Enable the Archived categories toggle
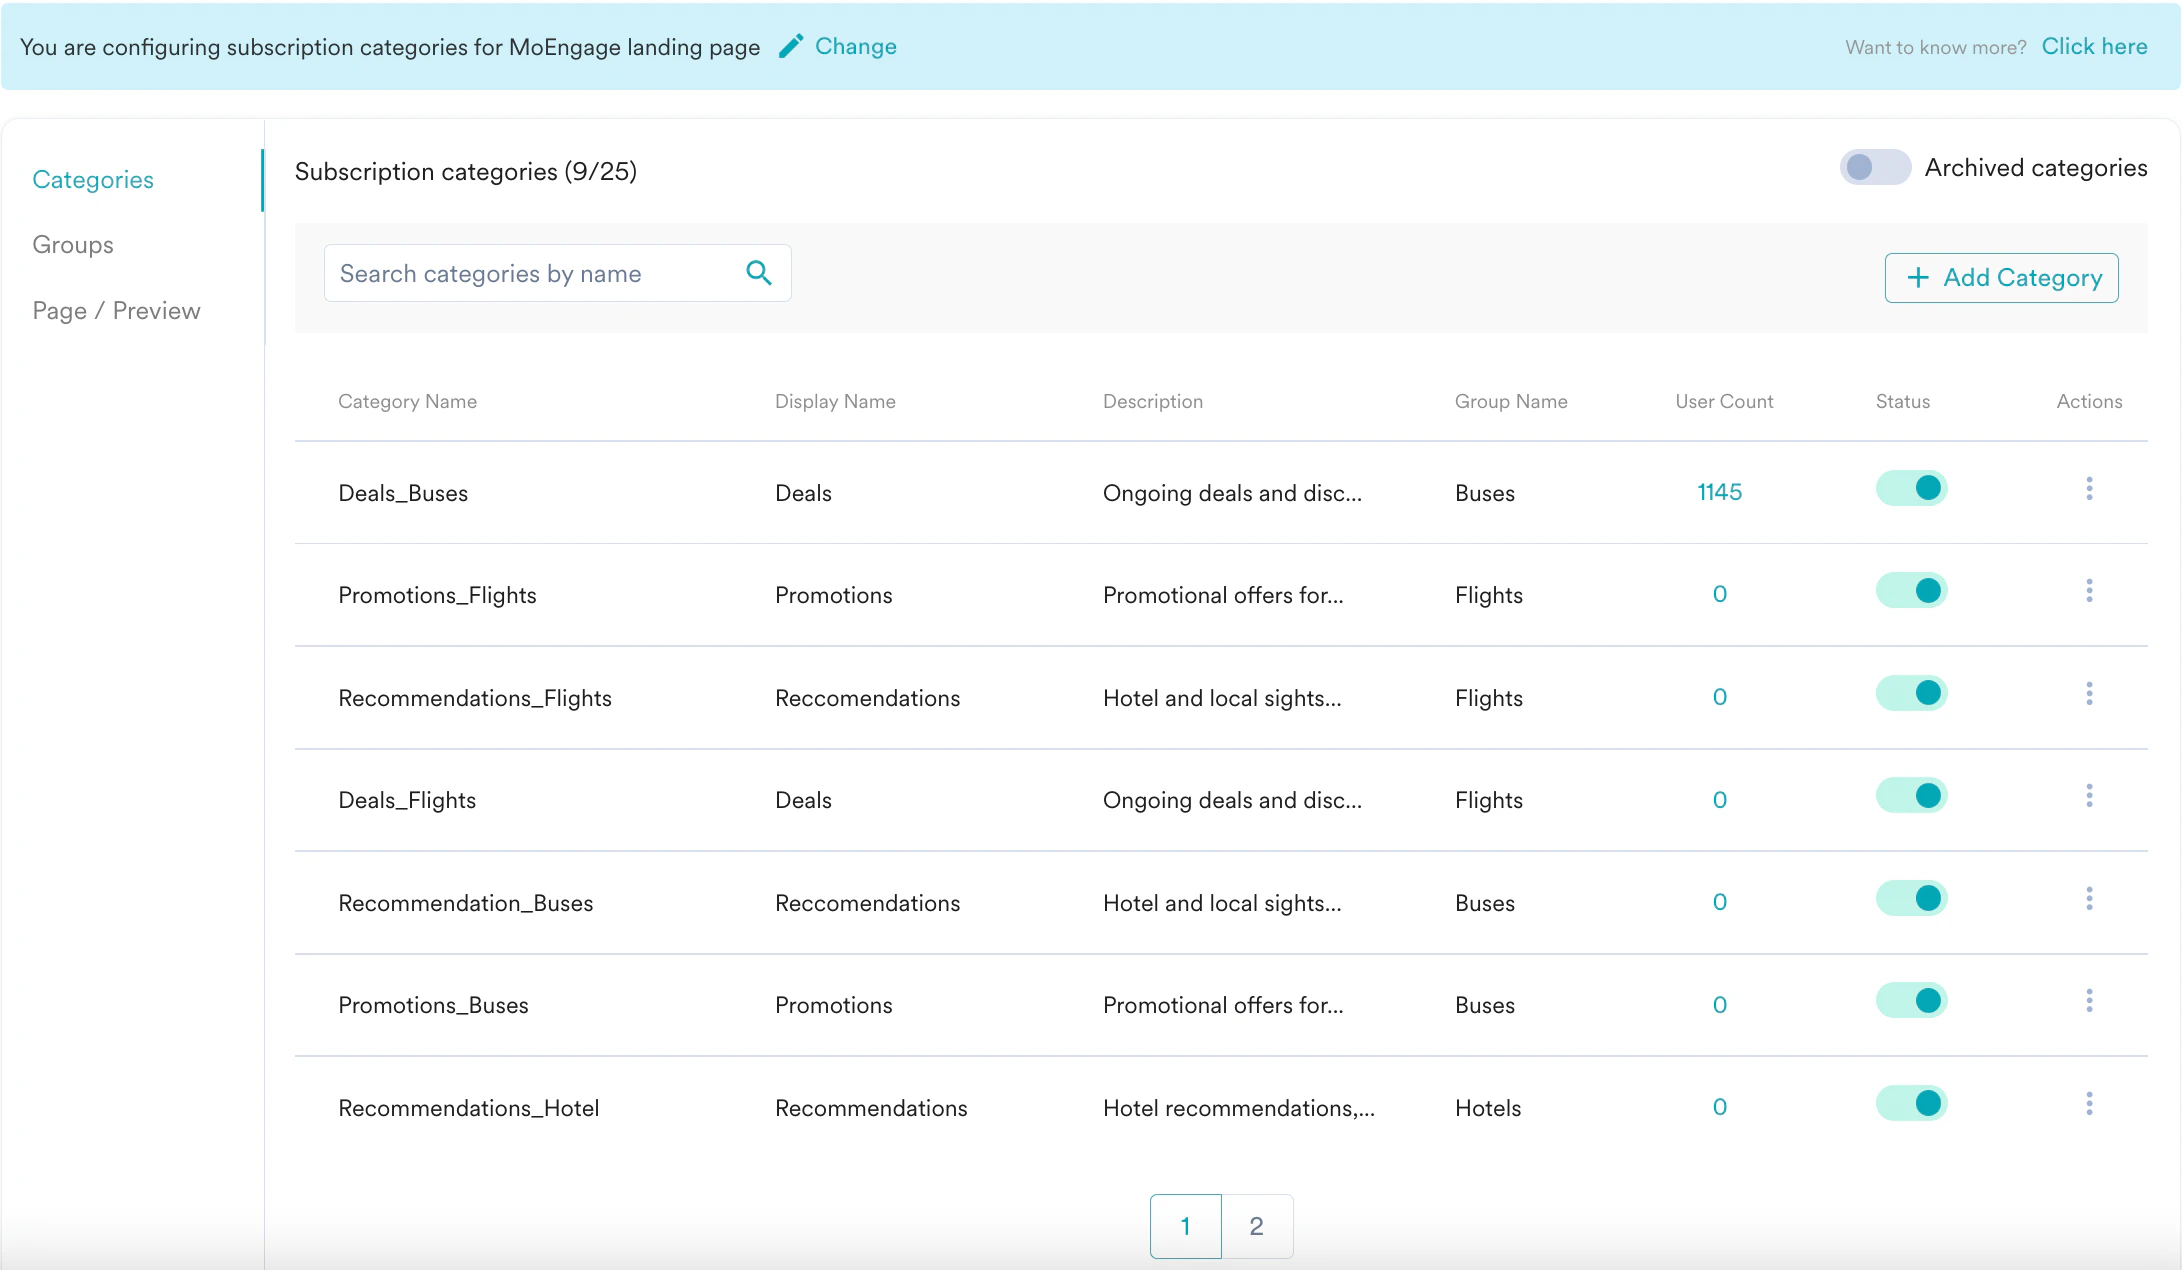Viewport: 2182px width, 1274px height. pos(1874,167)
